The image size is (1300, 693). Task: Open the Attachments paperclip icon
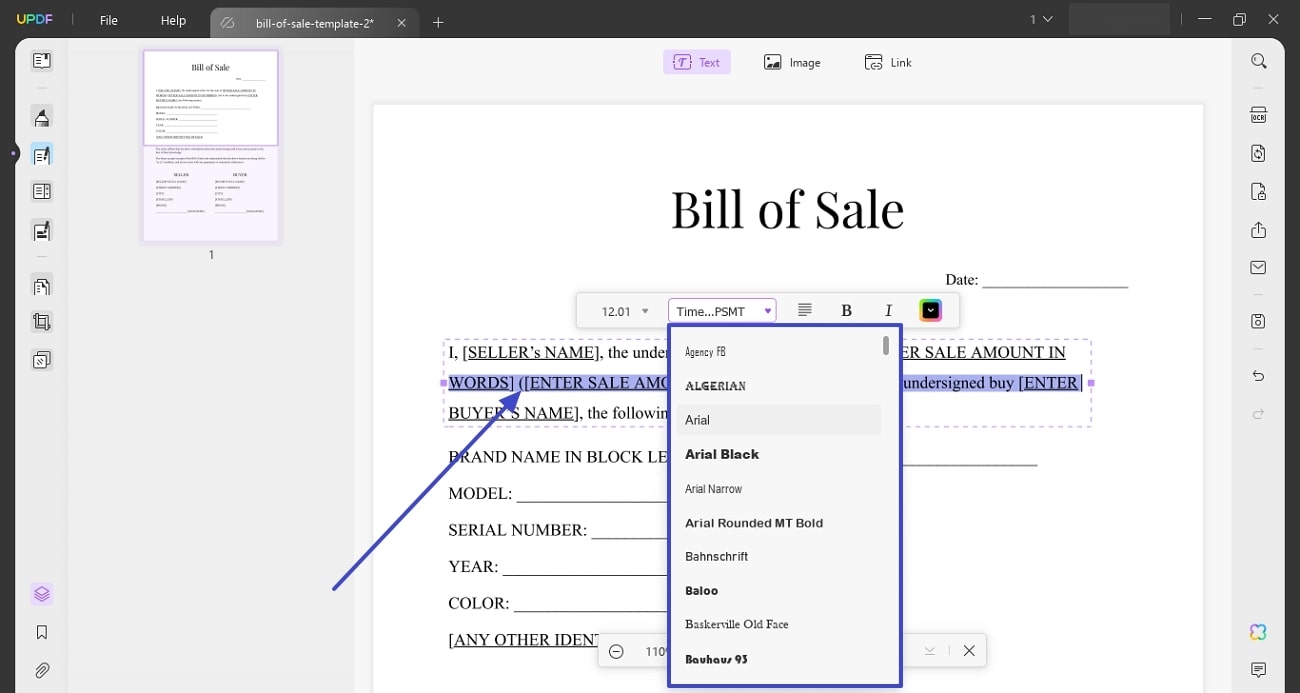point(41,670)
